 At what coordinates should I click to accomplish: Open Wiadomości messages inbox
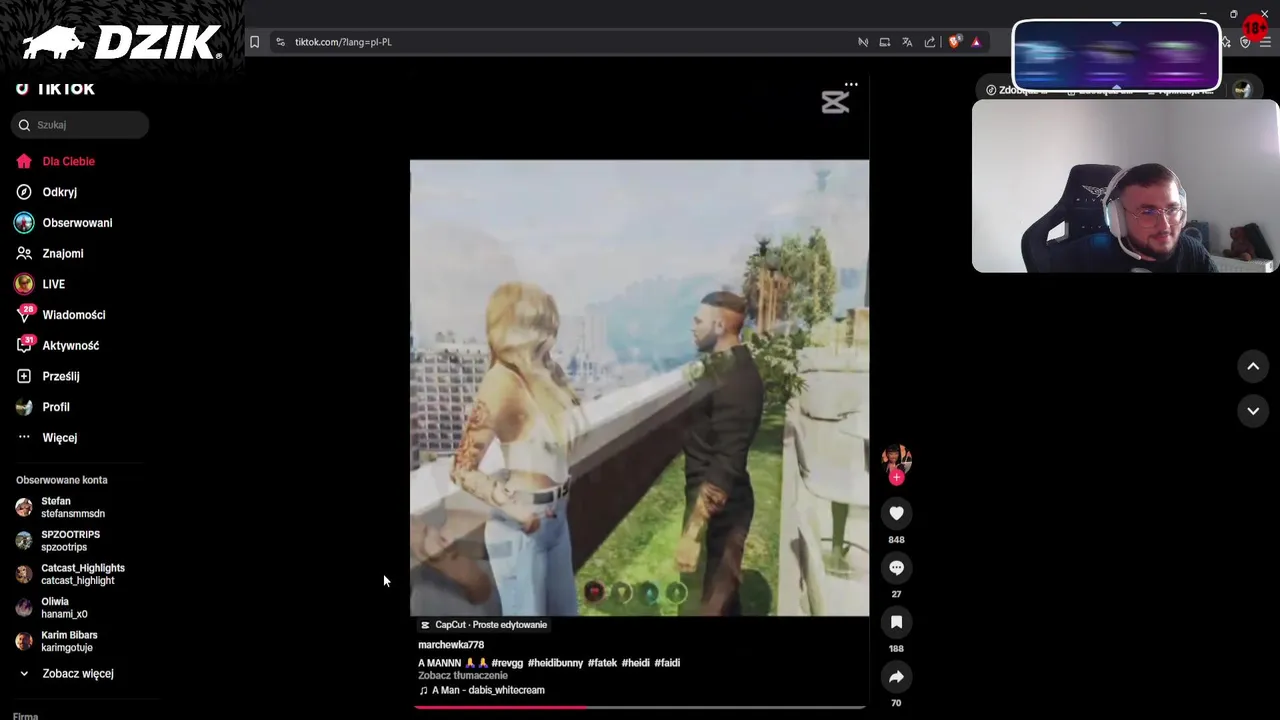(x=60, y=315)
